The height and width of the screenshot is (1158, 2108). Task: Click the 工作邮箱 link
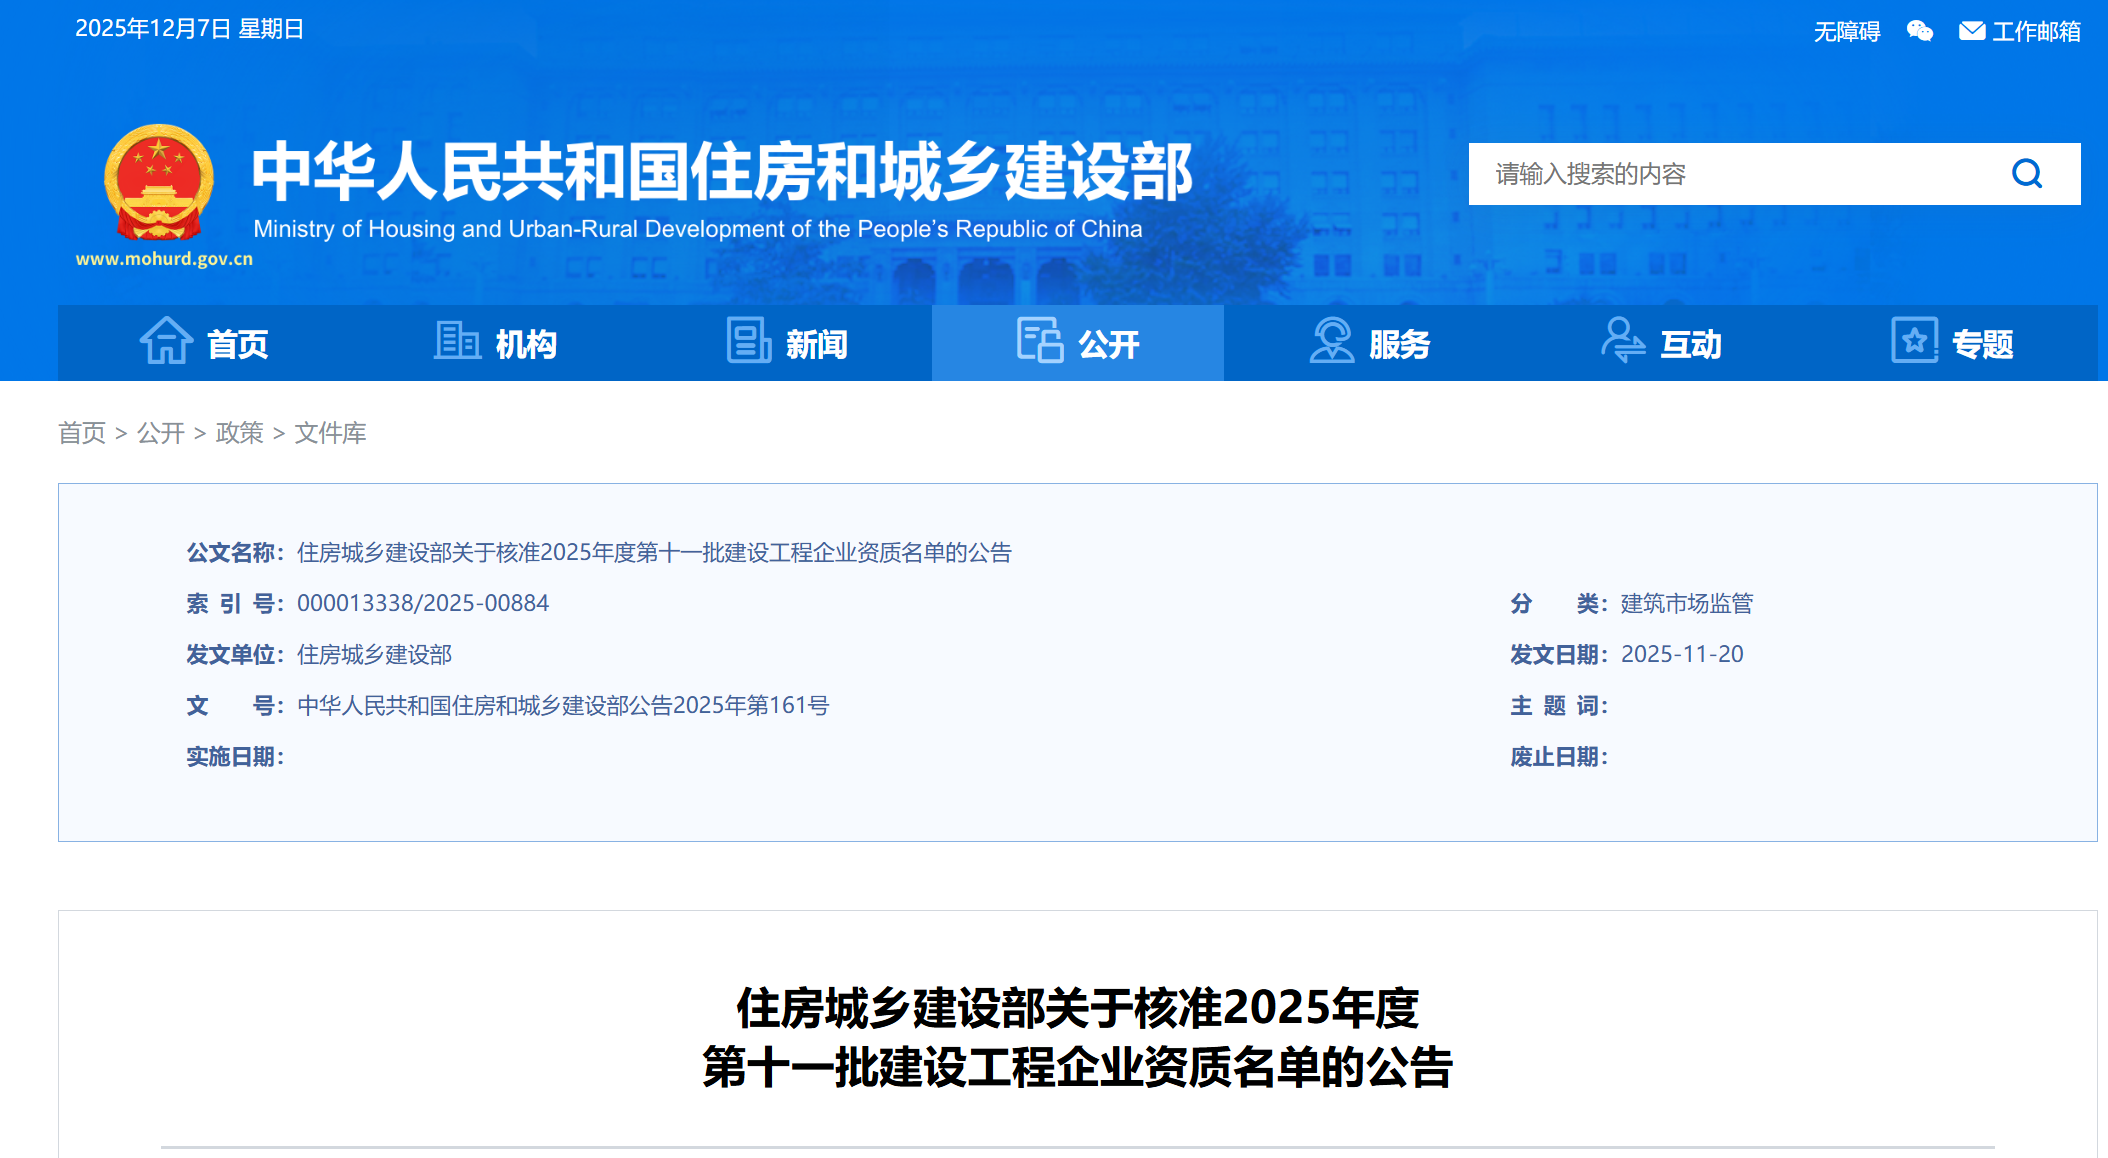coord(2037,30)
